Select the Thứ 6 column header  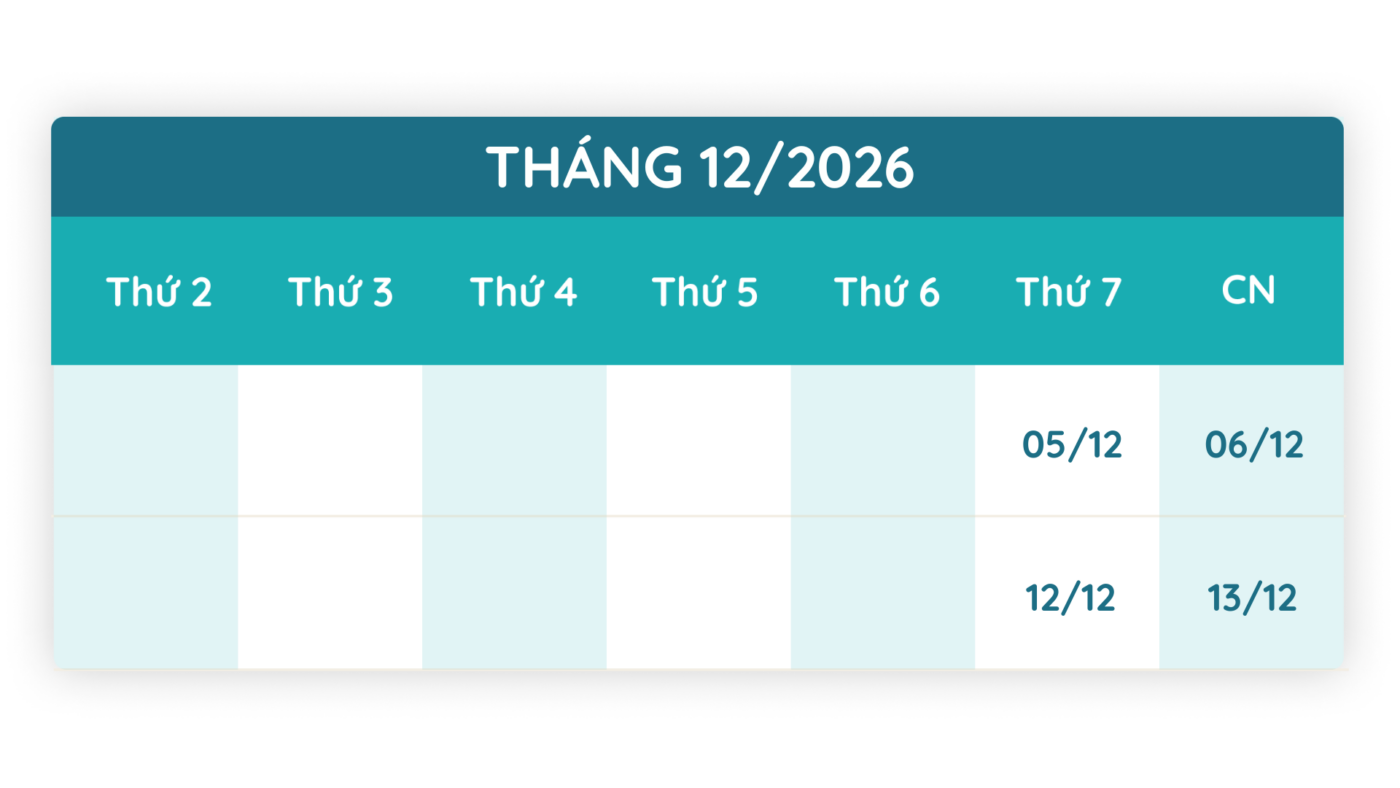coord(887,292)
